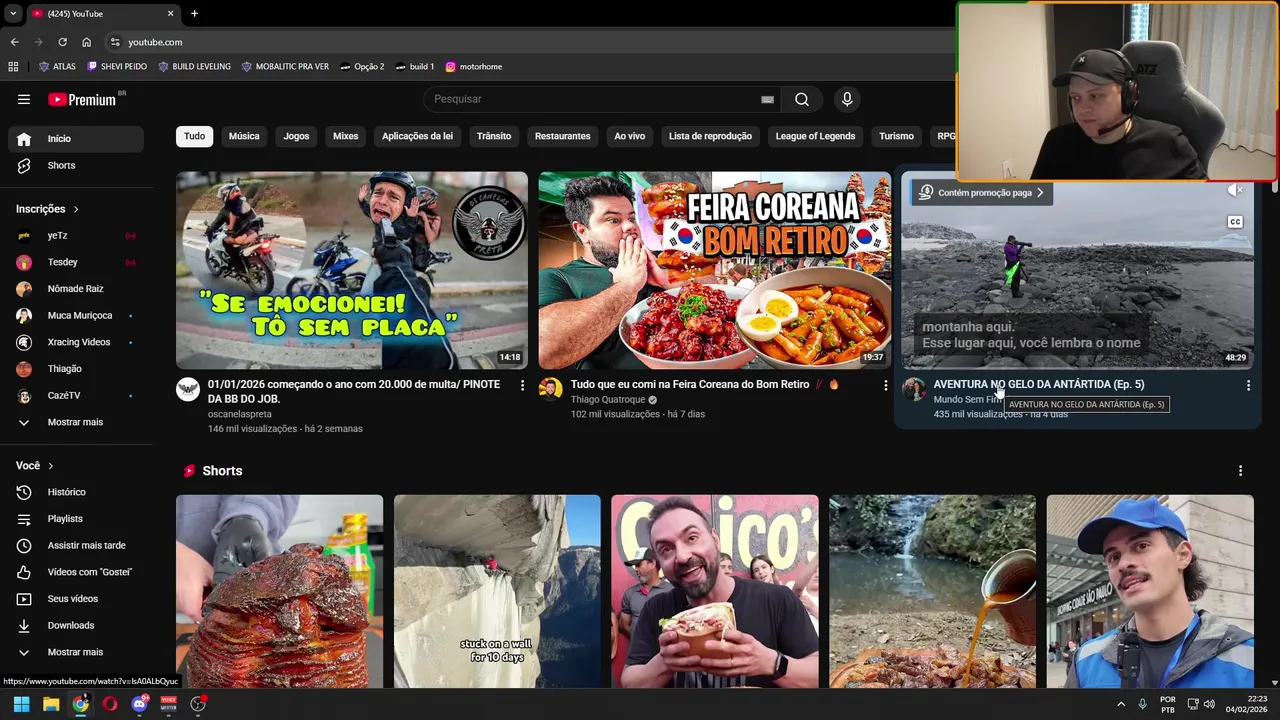Go back with browser back arrow
The width and height of the screenshot is (1280, 720).
click(14, 42)
